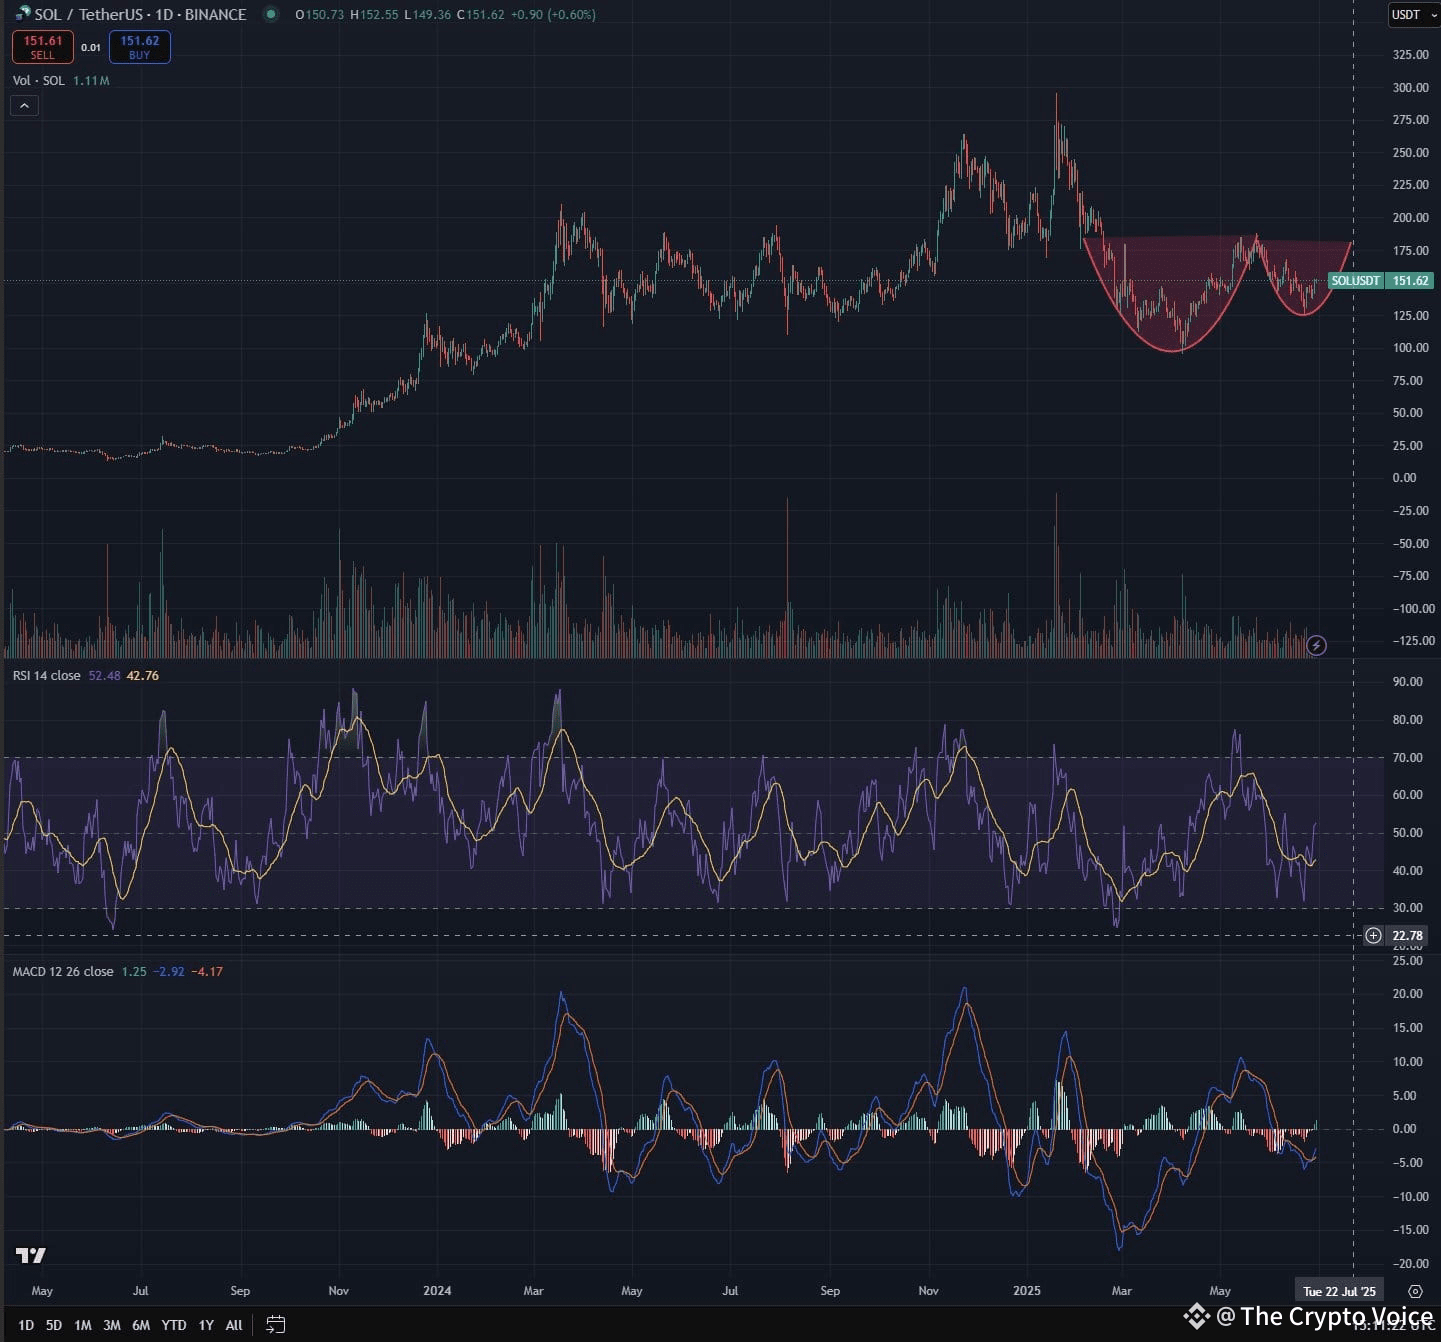Open the axis settings gear icon
Viewport: 1441px width, 1342px height.
1414,1291
